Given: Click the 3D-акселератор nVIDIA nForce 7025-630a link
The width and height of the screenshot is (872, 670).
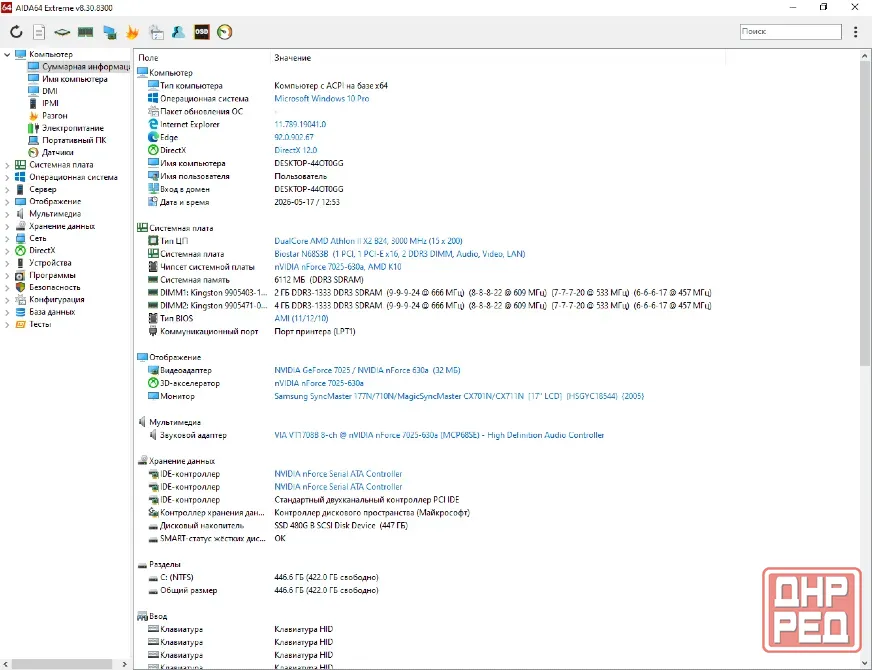Looking at the screenshot, I should tap(319, 383).
